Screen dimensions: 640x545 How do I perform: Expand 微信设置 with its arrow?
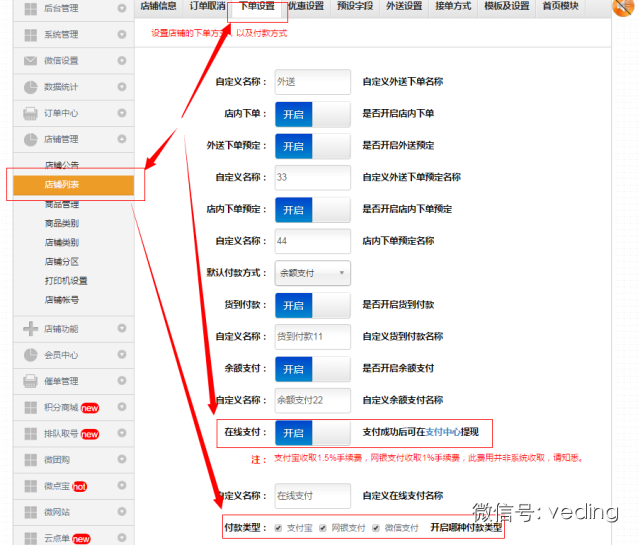click(x=122, y=60)
